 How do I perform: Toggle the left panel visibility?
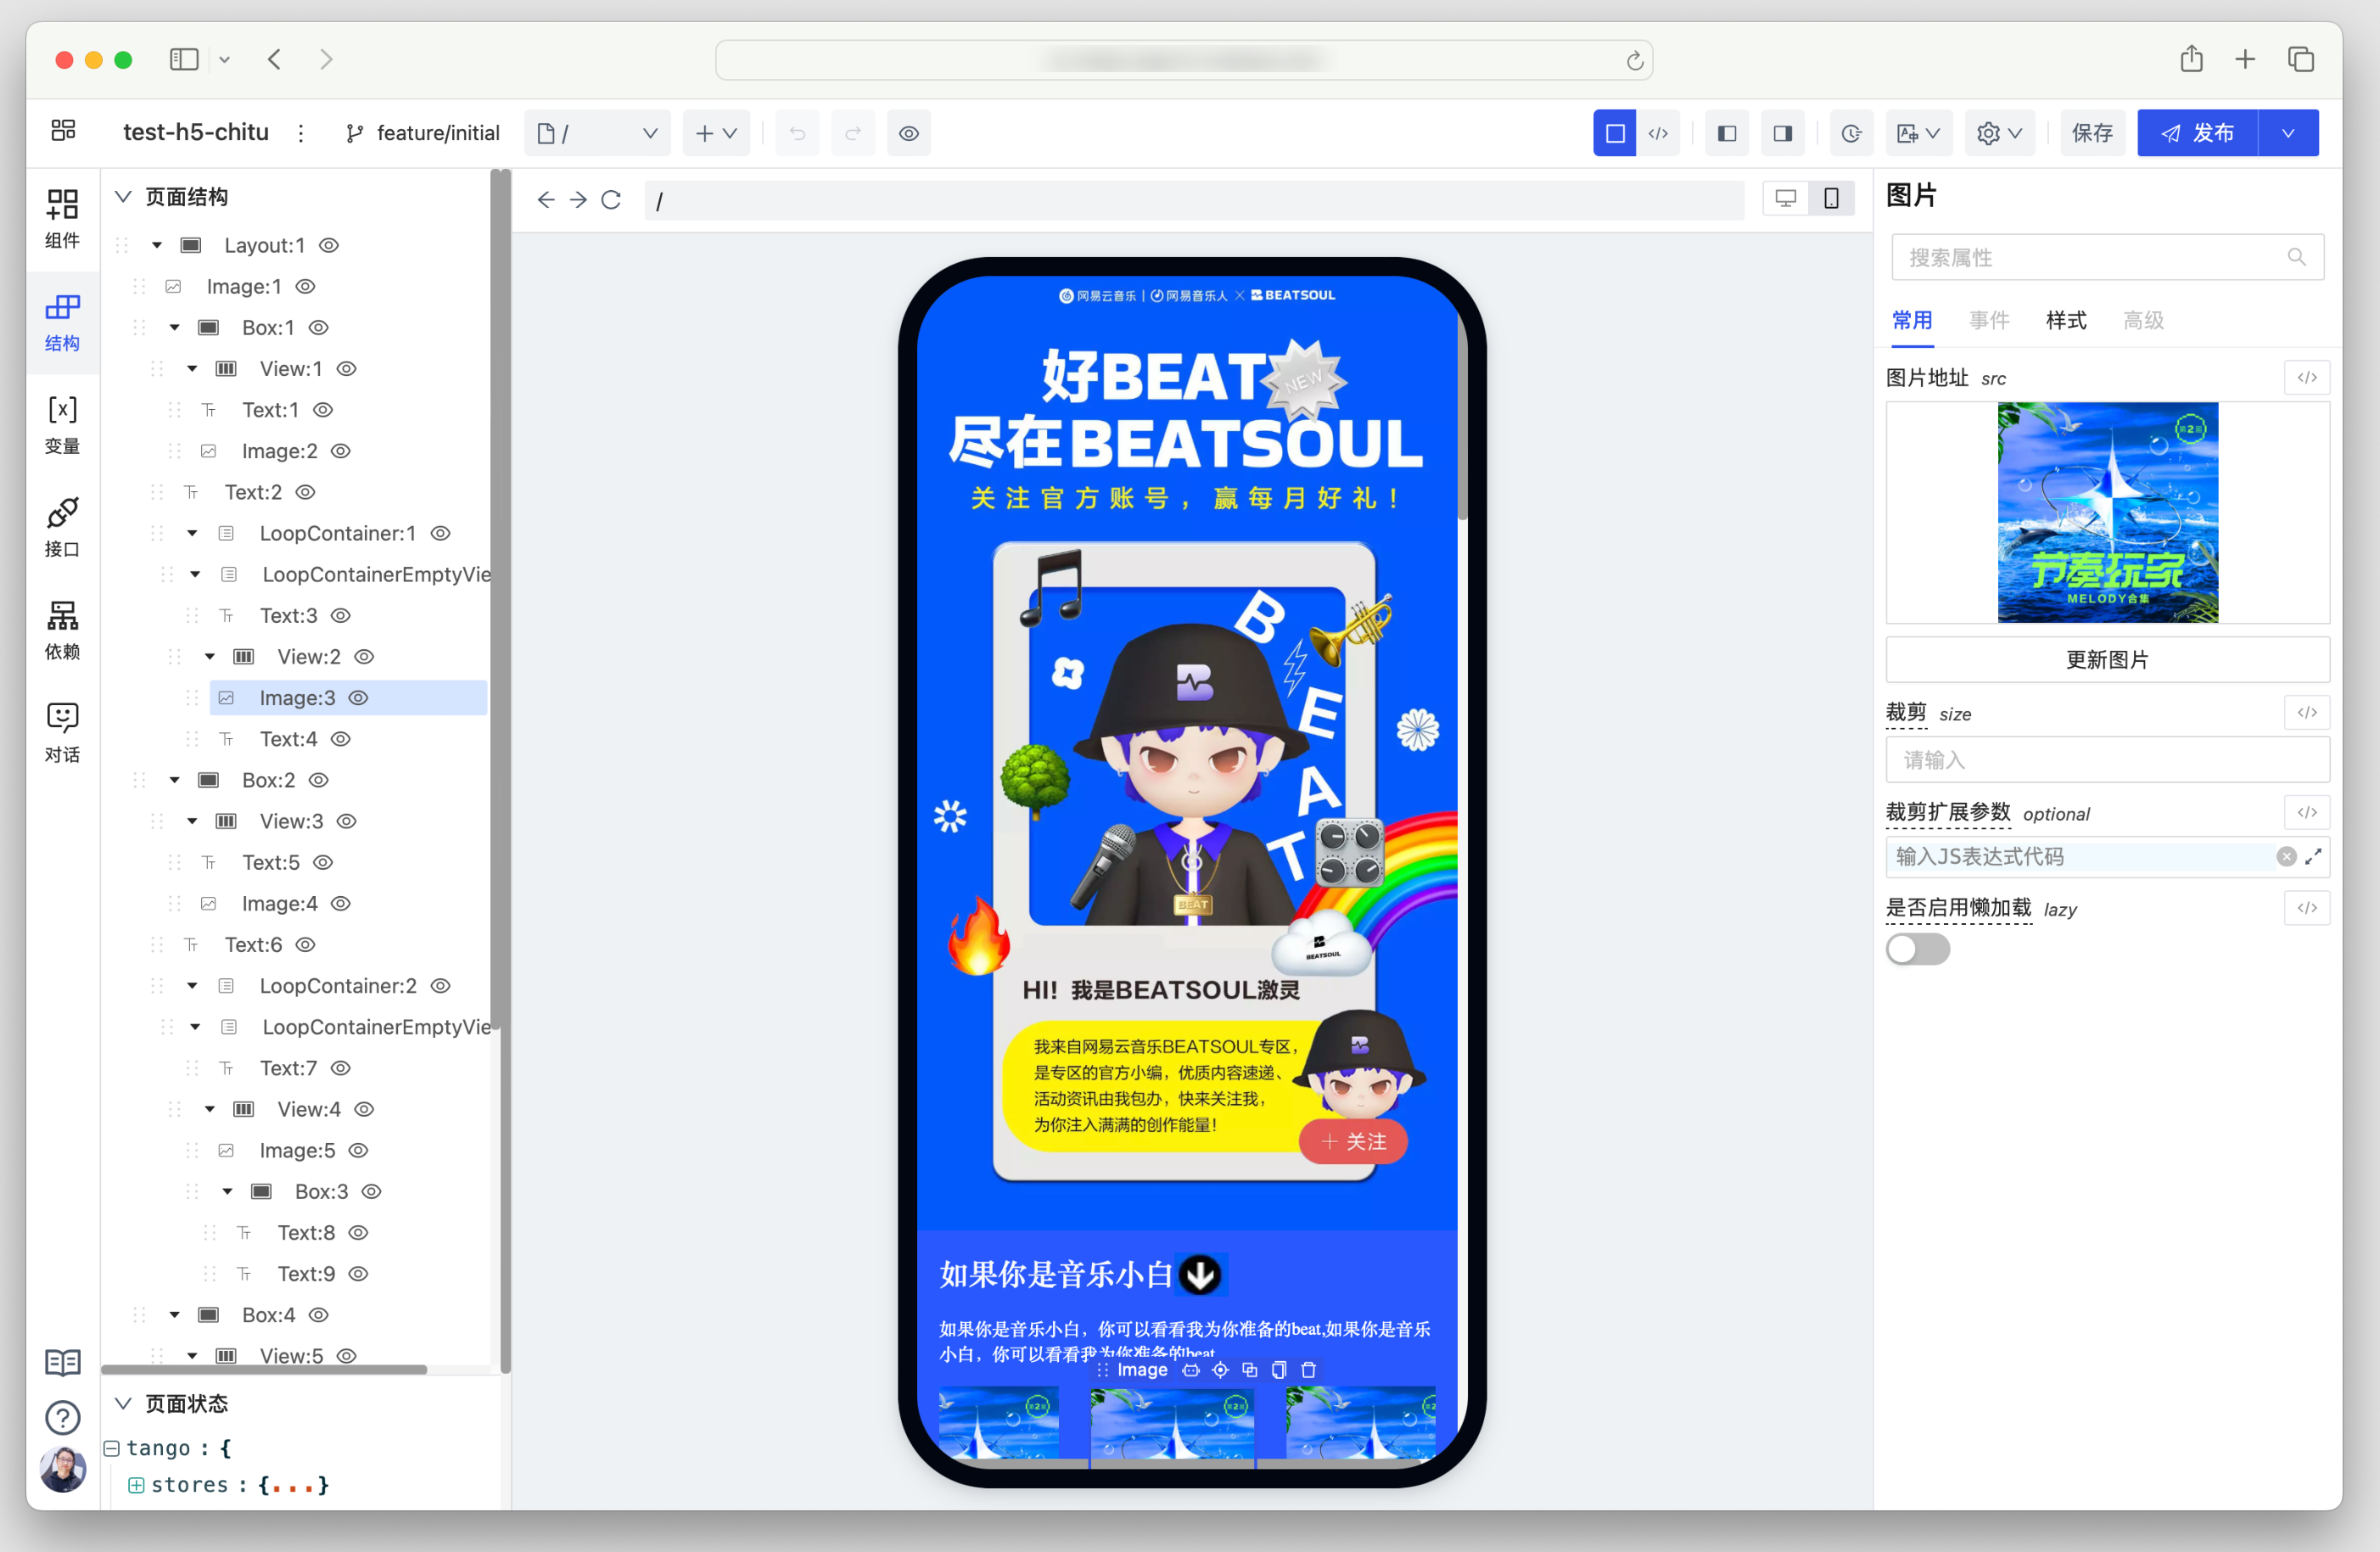coord(1727,133)
